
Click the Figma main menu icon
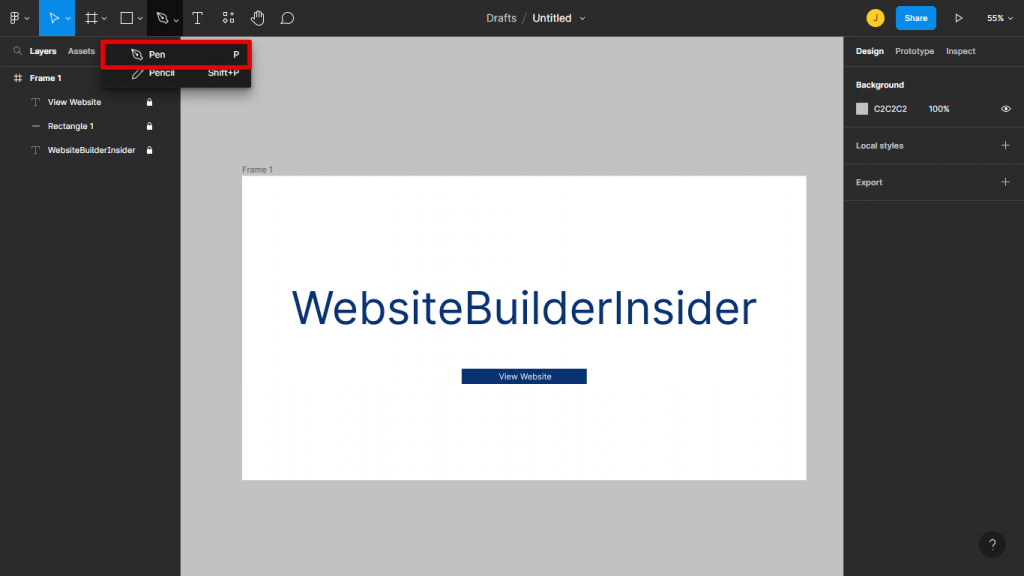[15, 17]
